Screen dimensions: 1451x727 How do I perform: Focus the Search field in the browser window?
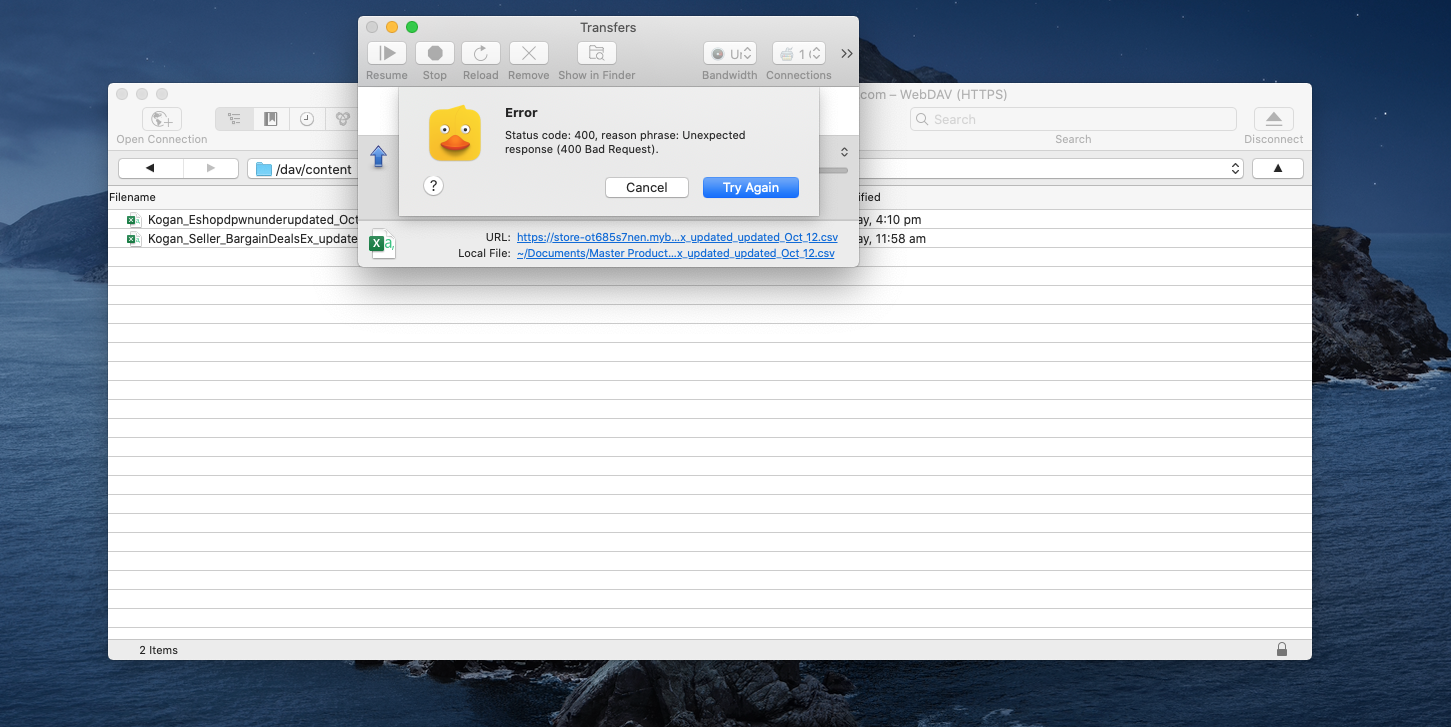coord(1073,119)
